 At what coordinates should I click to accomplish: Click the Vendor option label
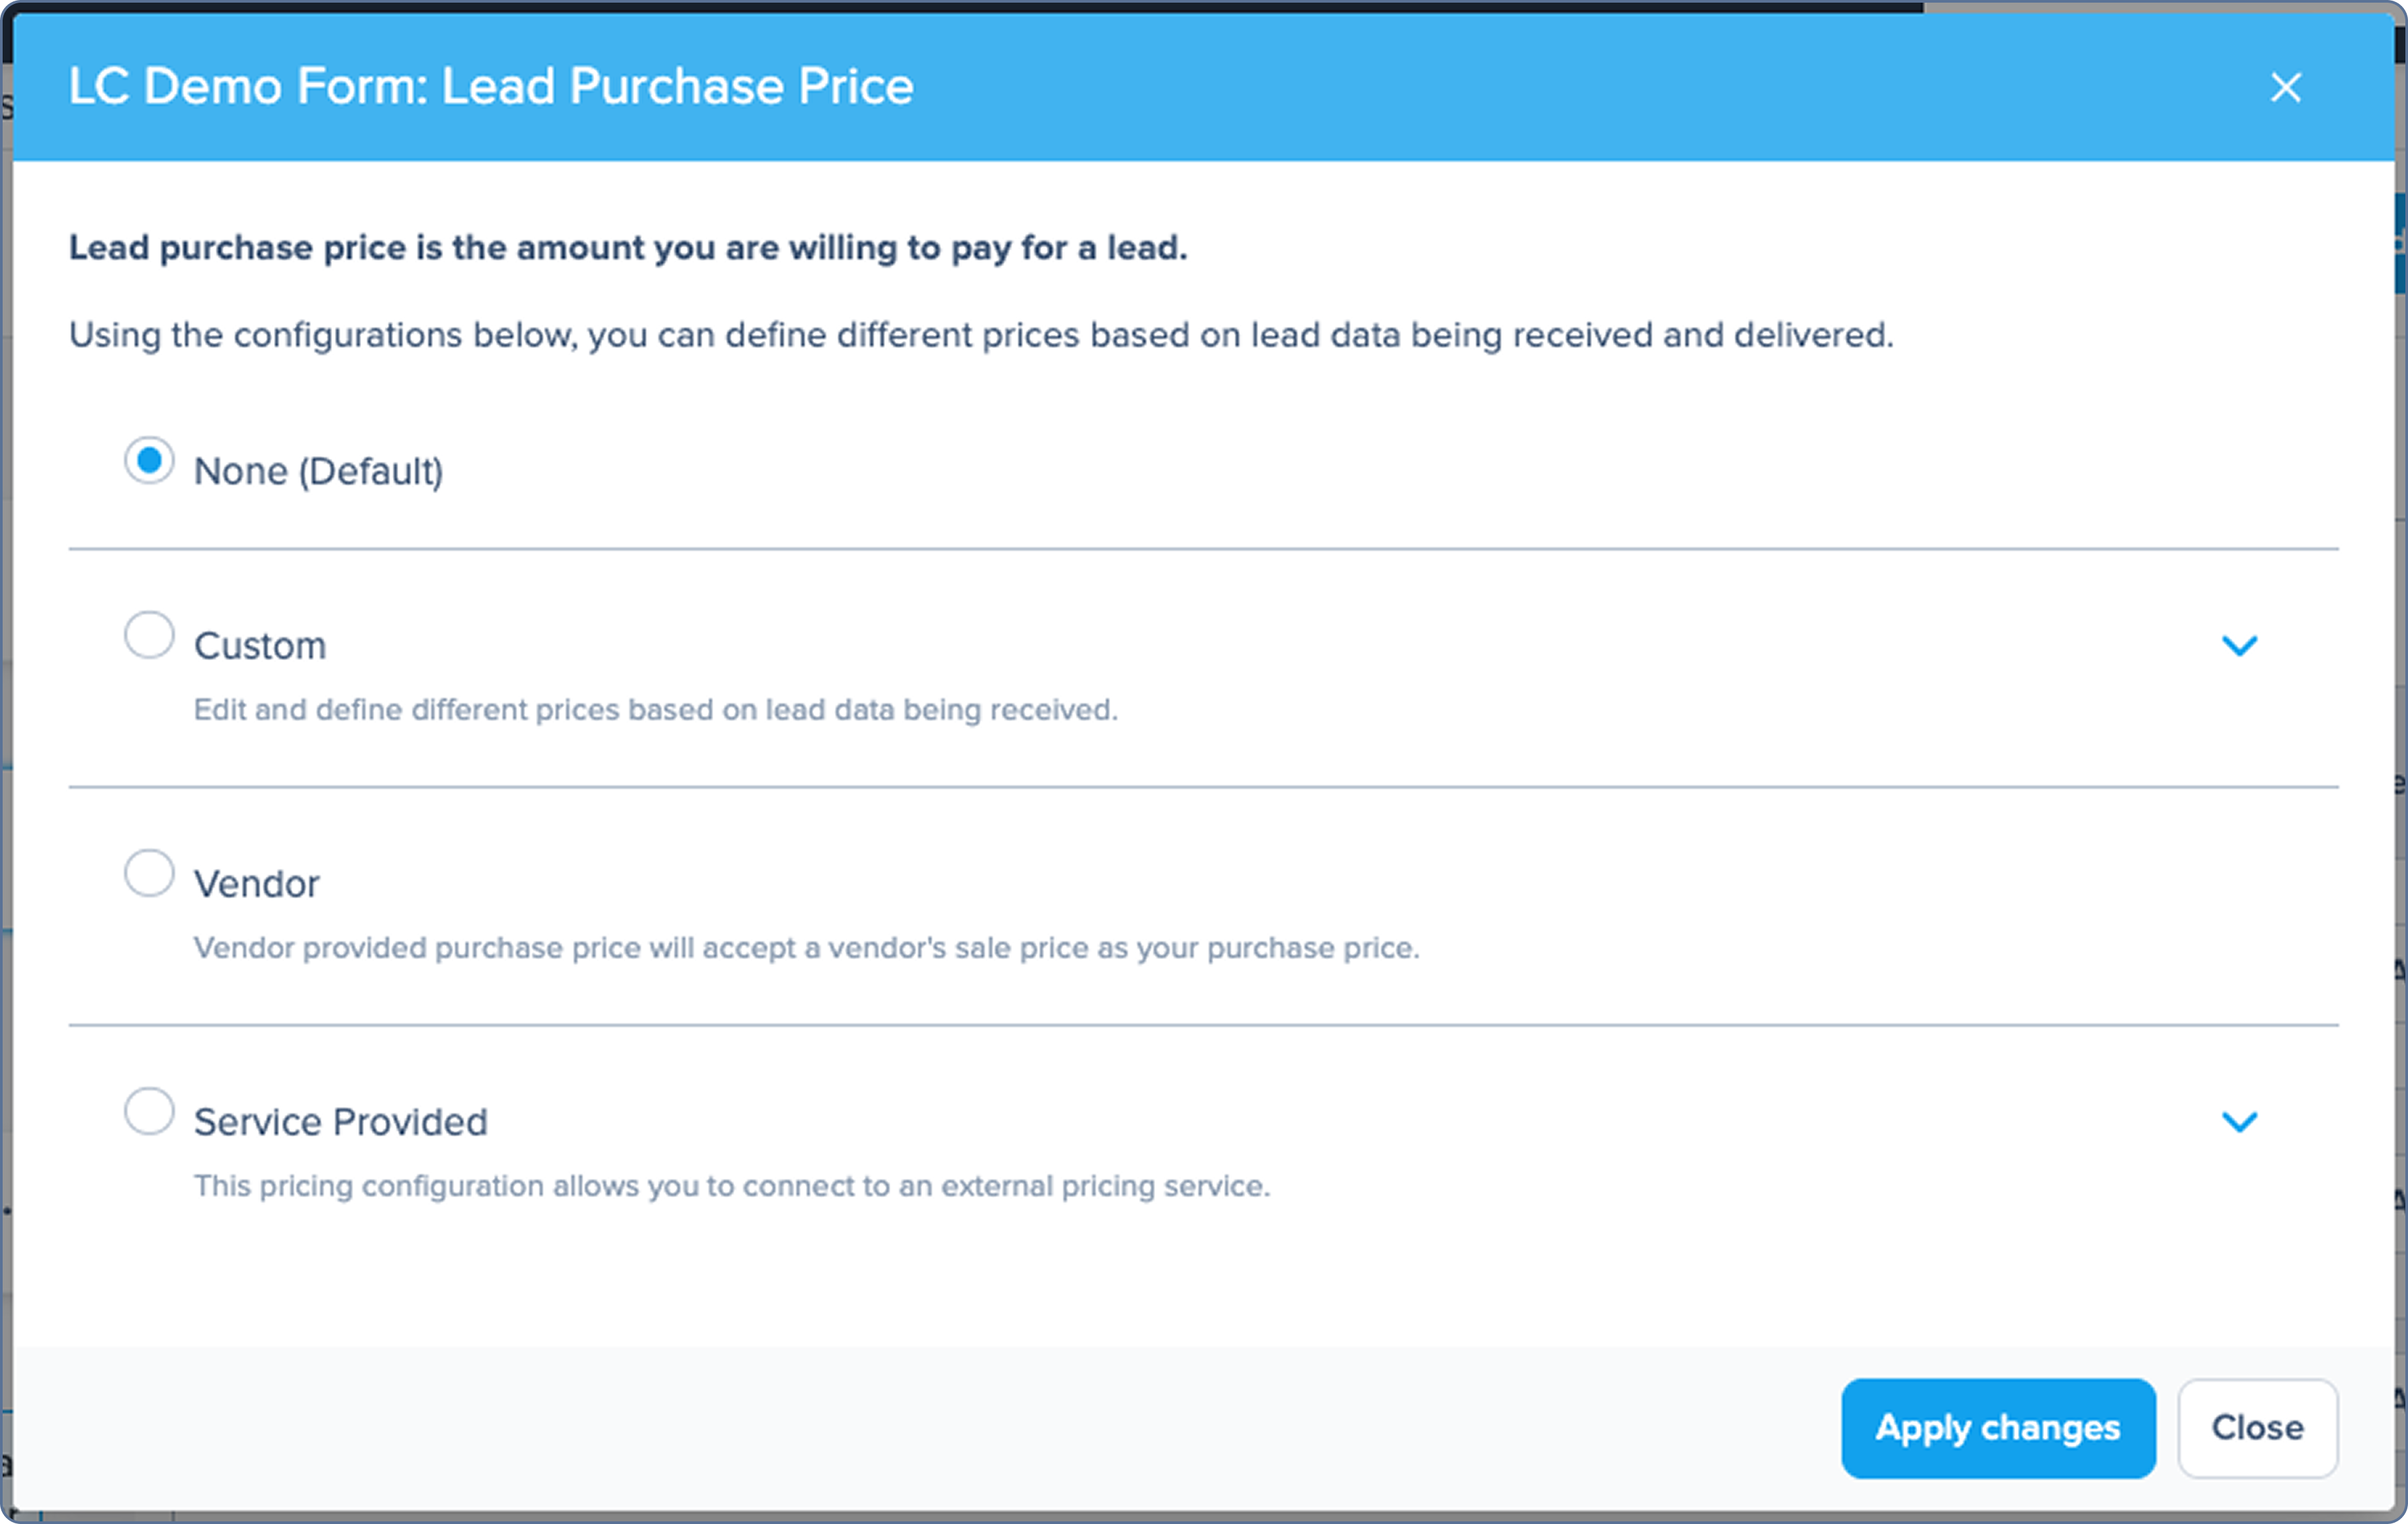tap(256, 884)
